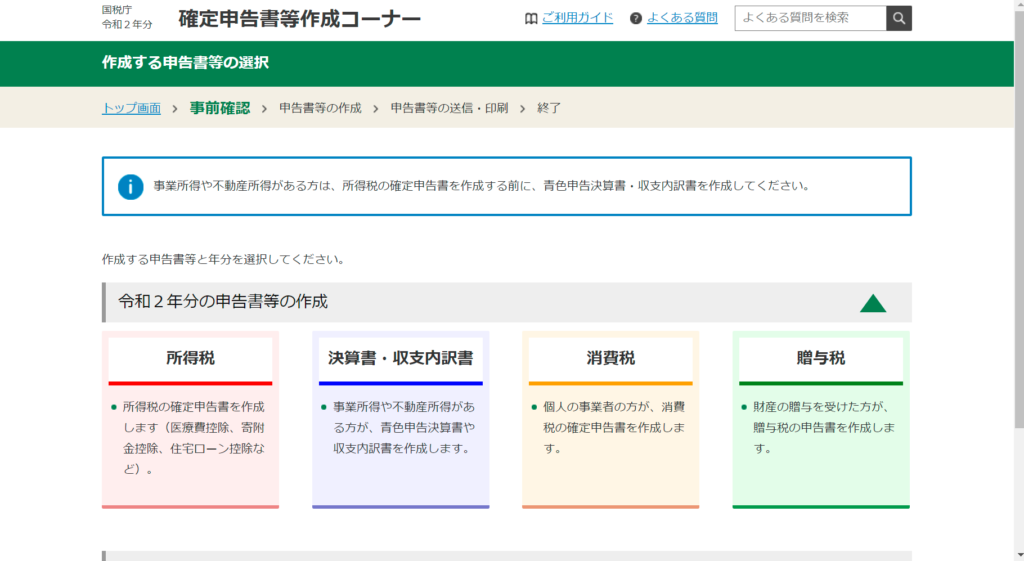Viewport: 1024px width, 561px height.
Task: Collapse the 令和２年分 section with green triangle
Action: point(873,303)
